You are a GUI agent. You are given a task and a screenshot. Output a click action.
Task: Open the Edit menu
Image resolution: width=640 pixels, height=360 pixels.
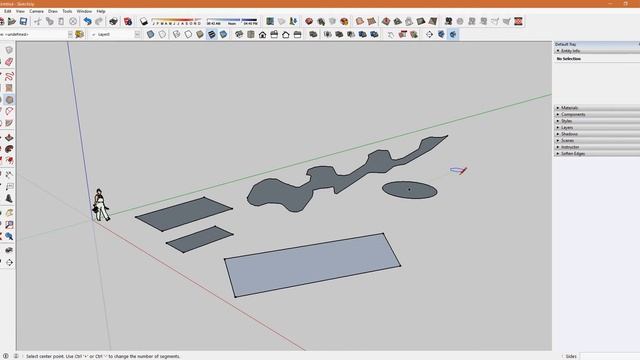click(7, 11)
